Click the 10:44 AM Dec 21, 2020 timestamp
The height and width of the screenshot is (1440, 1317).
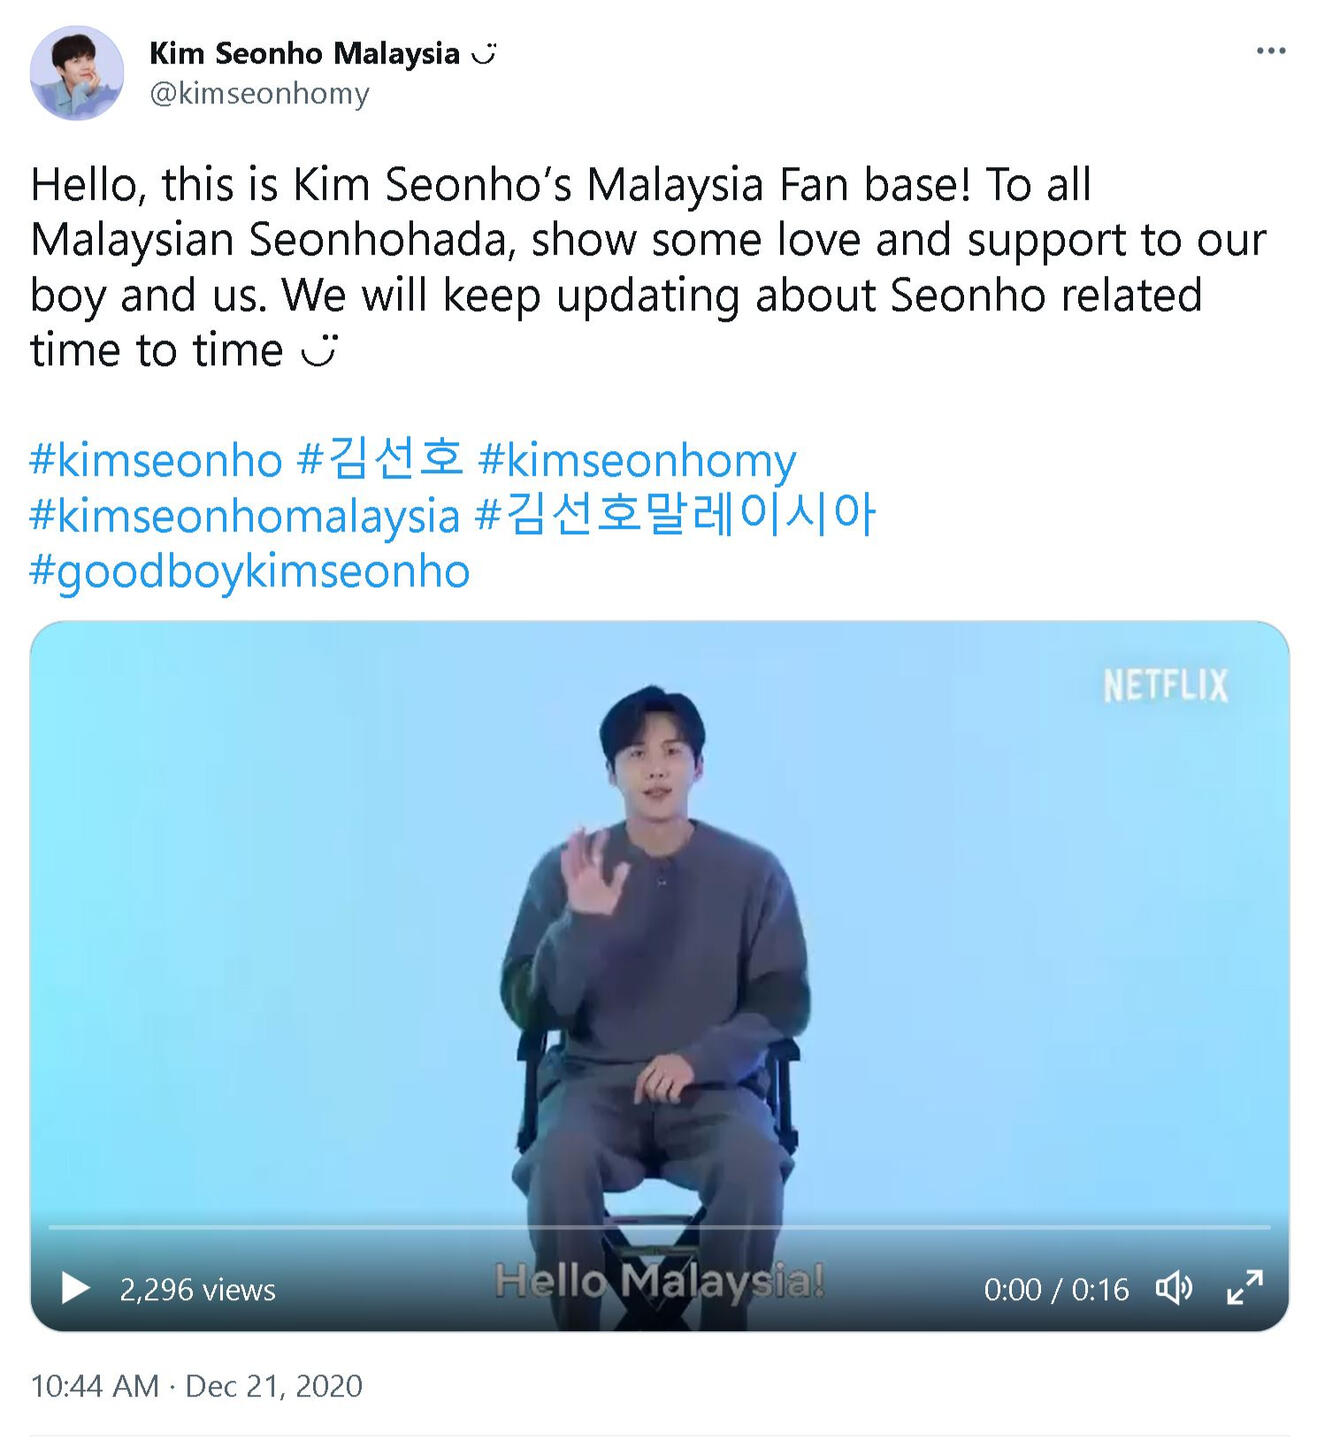coord(196,1386)
